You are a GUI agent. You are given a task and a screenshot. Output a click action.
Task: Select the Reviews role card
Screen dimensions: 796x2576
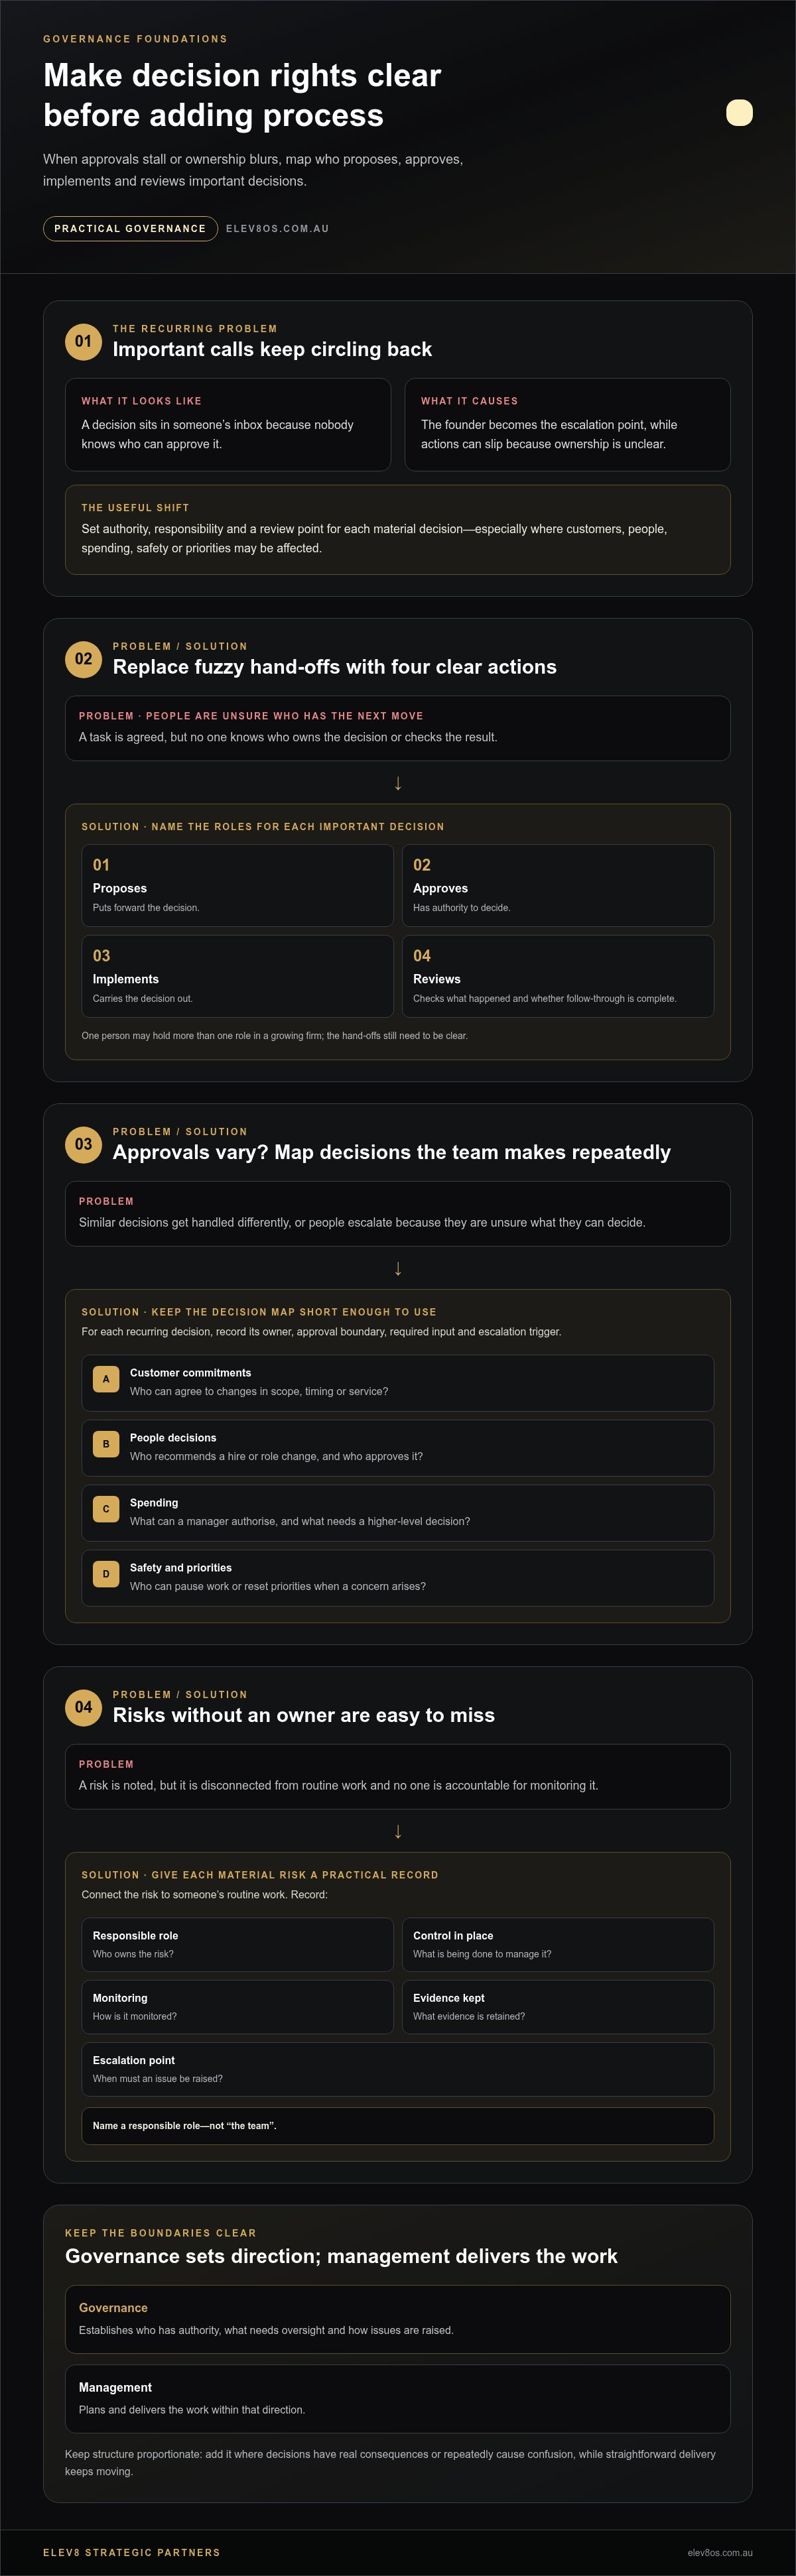click(x=558, y=976)
